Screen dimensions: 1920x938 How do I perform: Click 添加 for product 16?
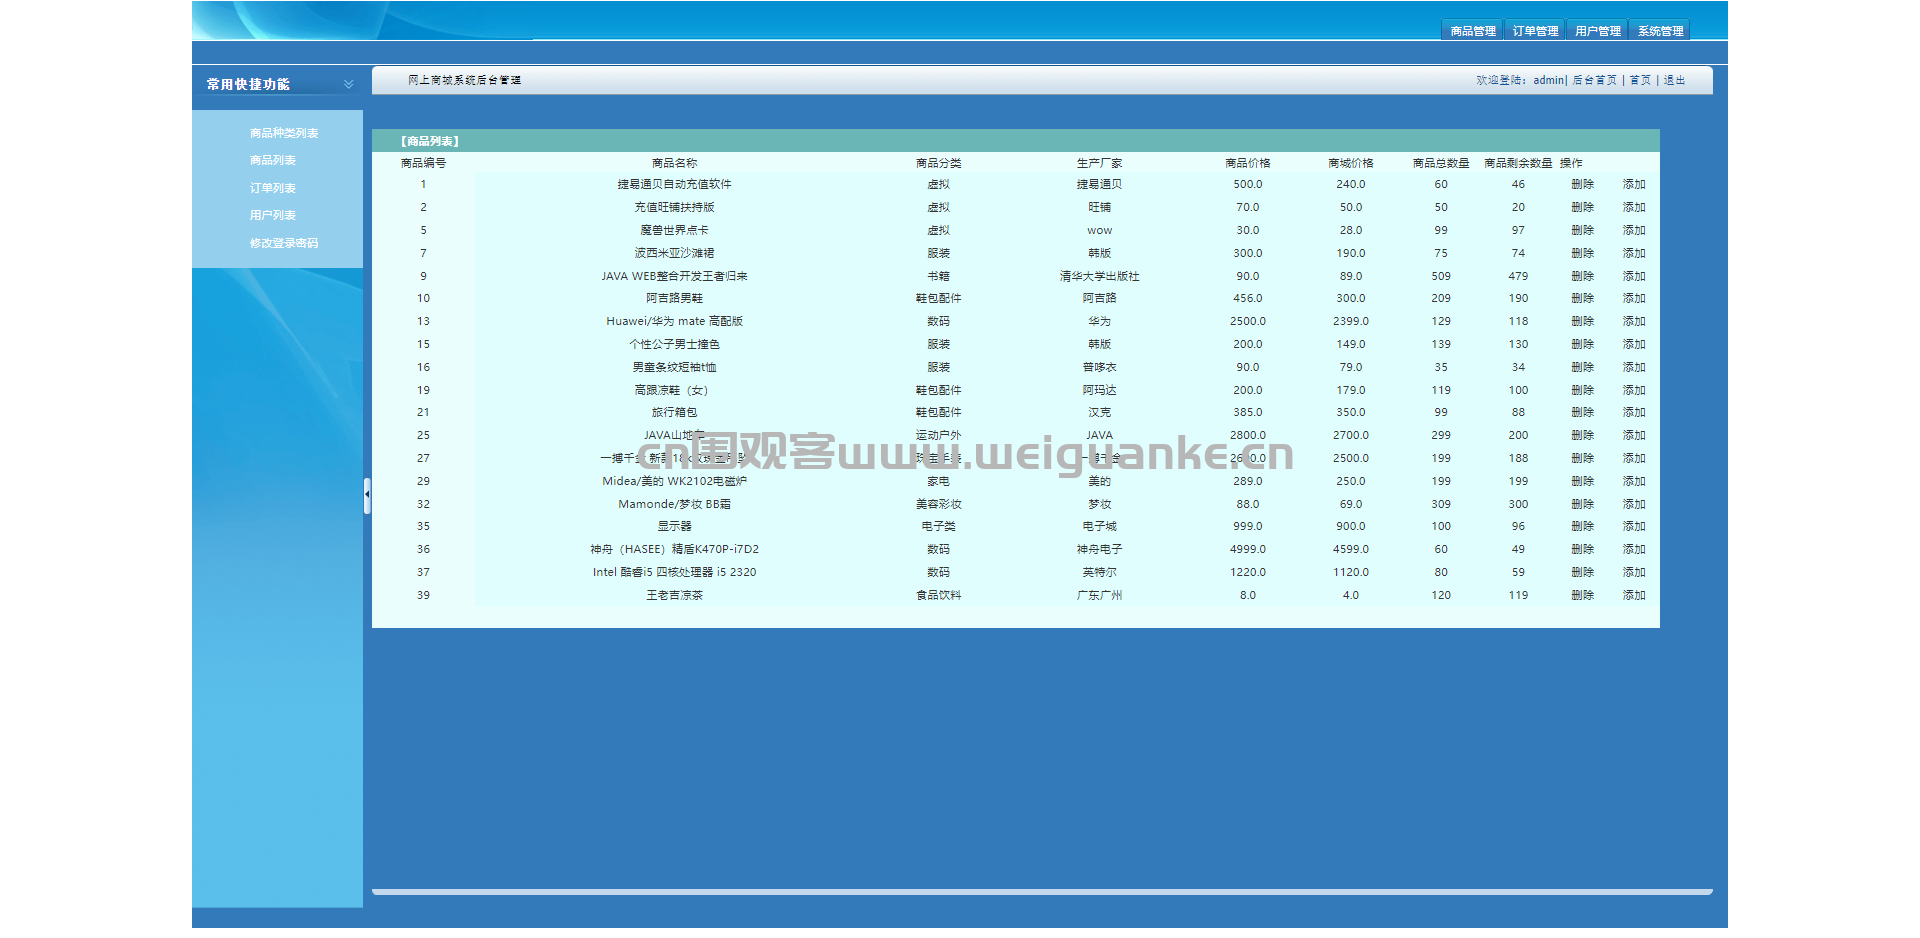pos(1634,367)
